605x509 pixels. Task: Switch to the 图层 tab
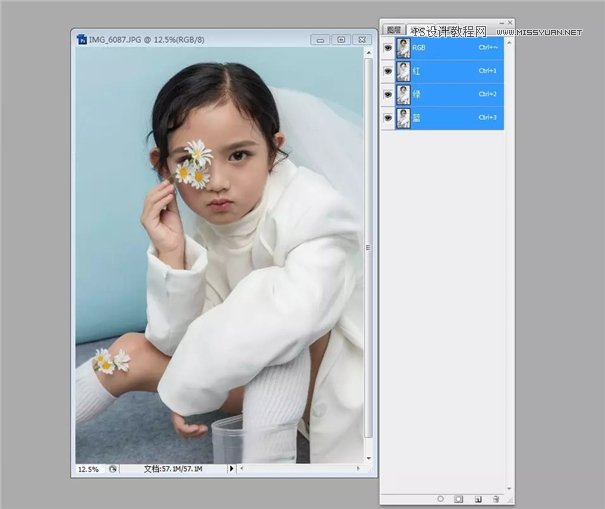394,30
